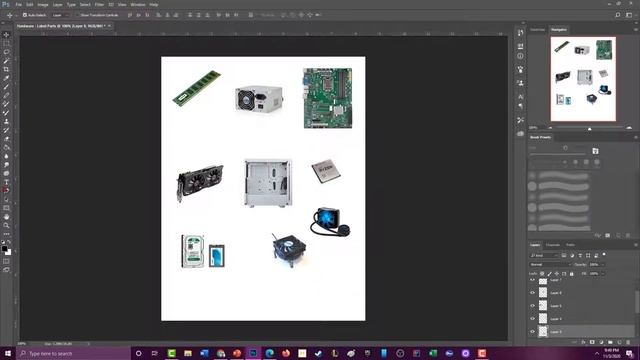
Task: Select the Hand tool
Action: click(x=6, y=217)
